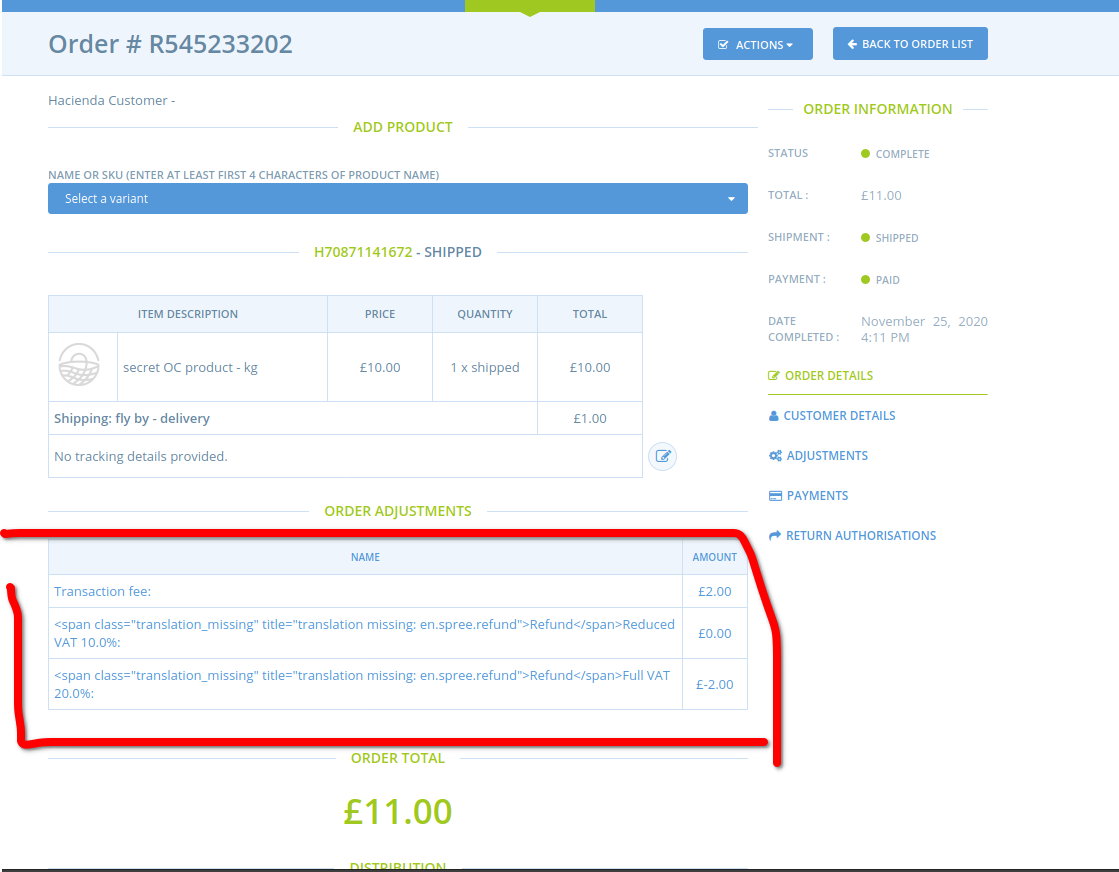Image resolution: width=1119 pixels, height=872 pixels.
Task: Click the shipment number H70871141672 link
Action: click(x=363, y=252)
